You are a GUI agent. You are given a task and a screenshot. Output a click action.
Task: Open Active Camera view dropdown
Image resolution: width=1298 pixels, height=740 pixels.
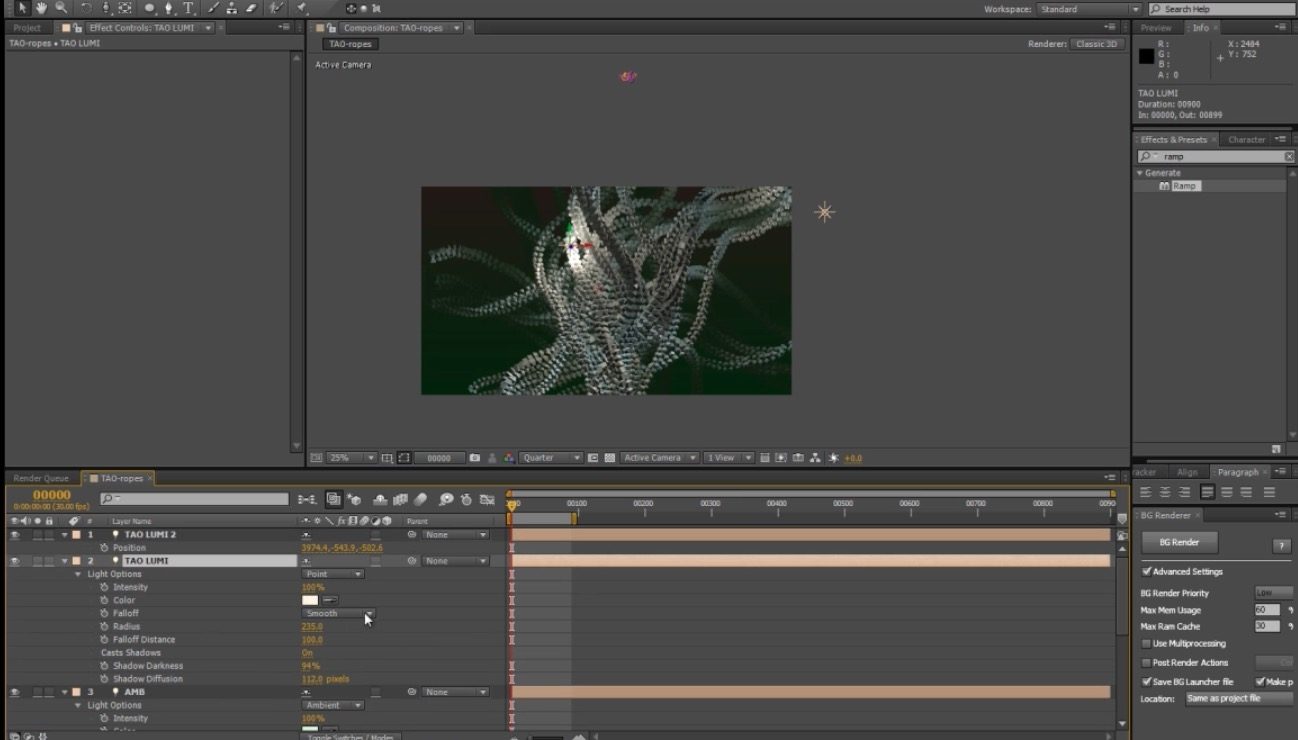click(658, 458)
